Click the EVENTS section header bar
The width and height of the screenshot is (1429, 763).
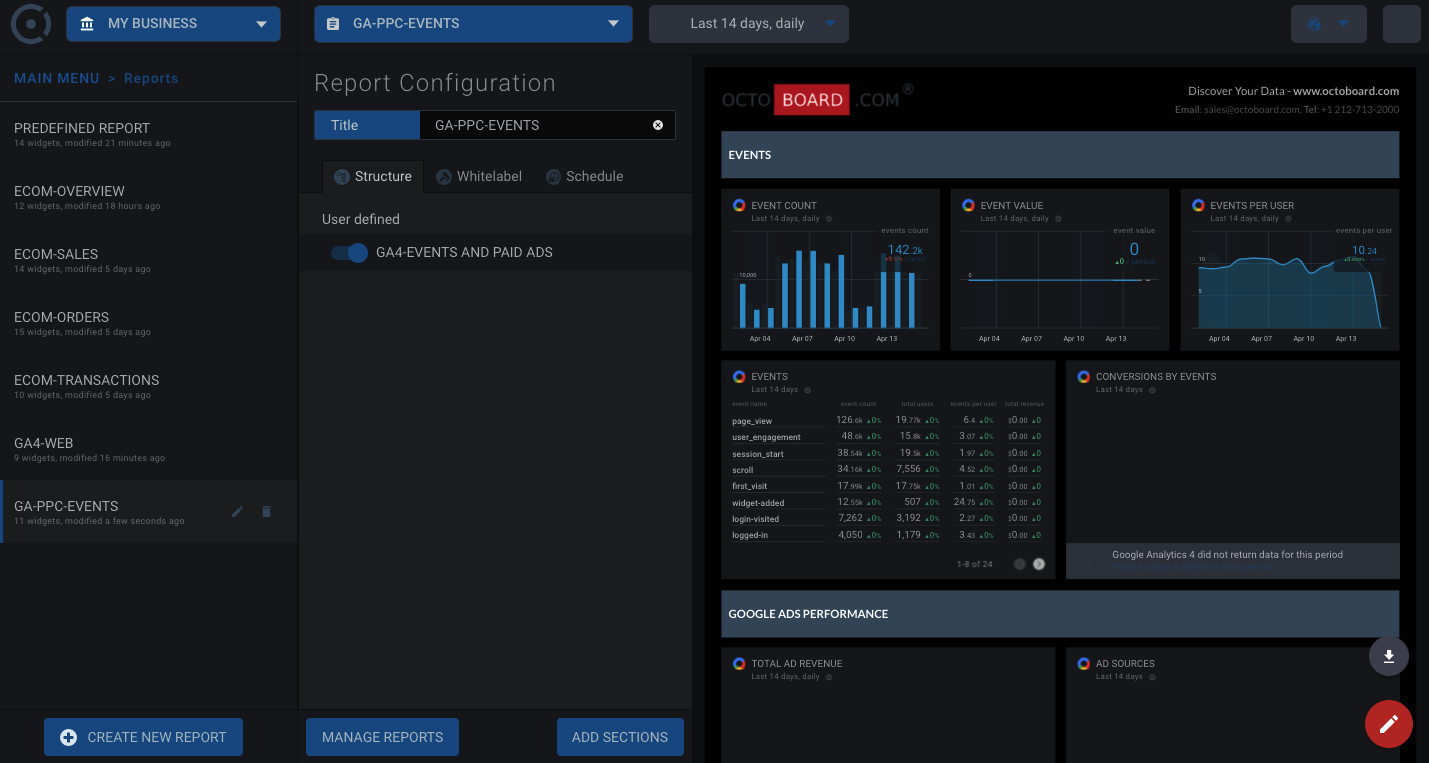pos(1060,155)
